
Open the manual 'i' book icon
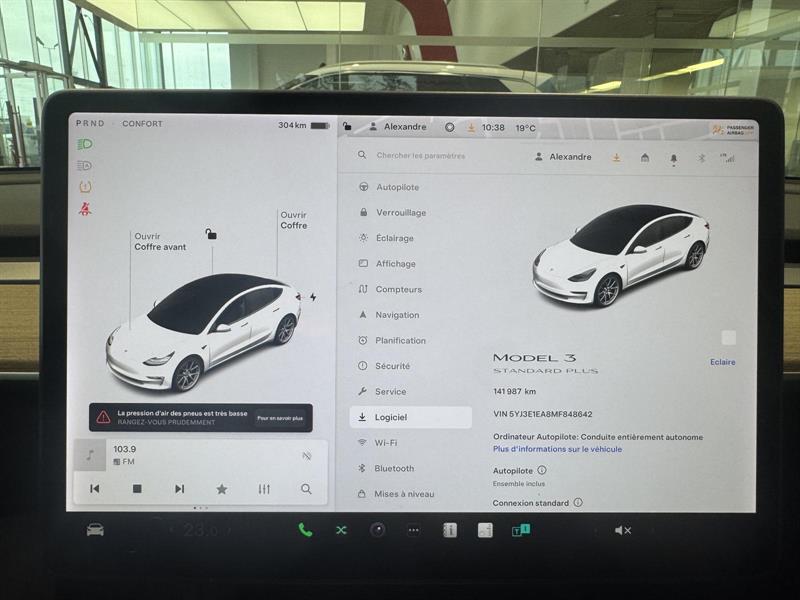pyautogui.click(x=449, y=531)
